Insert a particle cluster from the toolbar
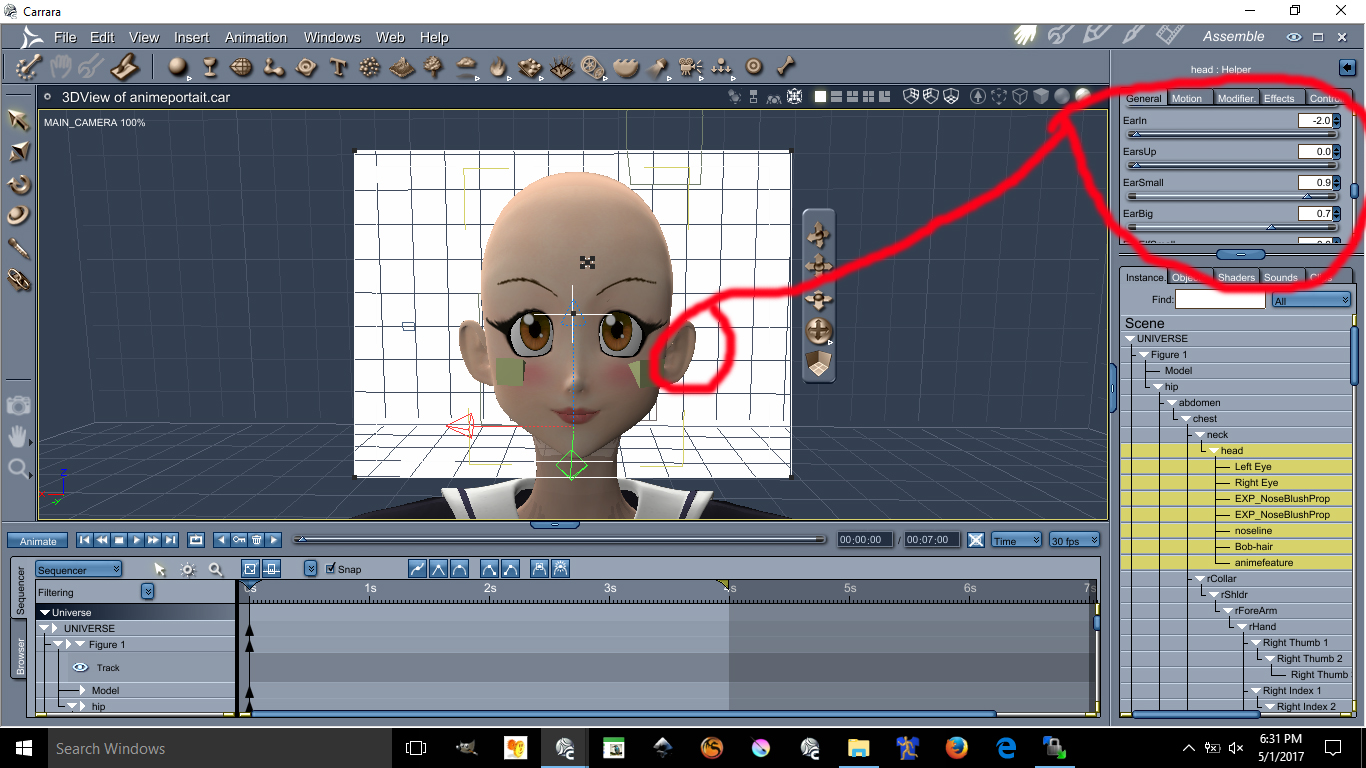Viewport: 1366px width, 768px height. point(370,67)
